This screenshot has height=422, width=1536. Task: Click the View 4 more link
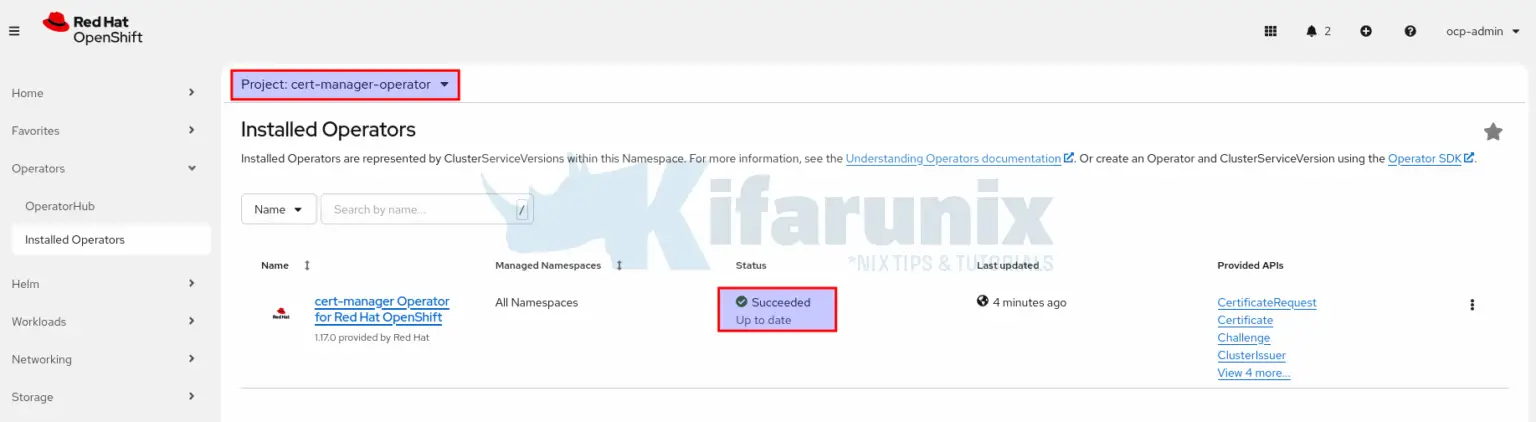pyautogui.click(x=1253, y=373)
